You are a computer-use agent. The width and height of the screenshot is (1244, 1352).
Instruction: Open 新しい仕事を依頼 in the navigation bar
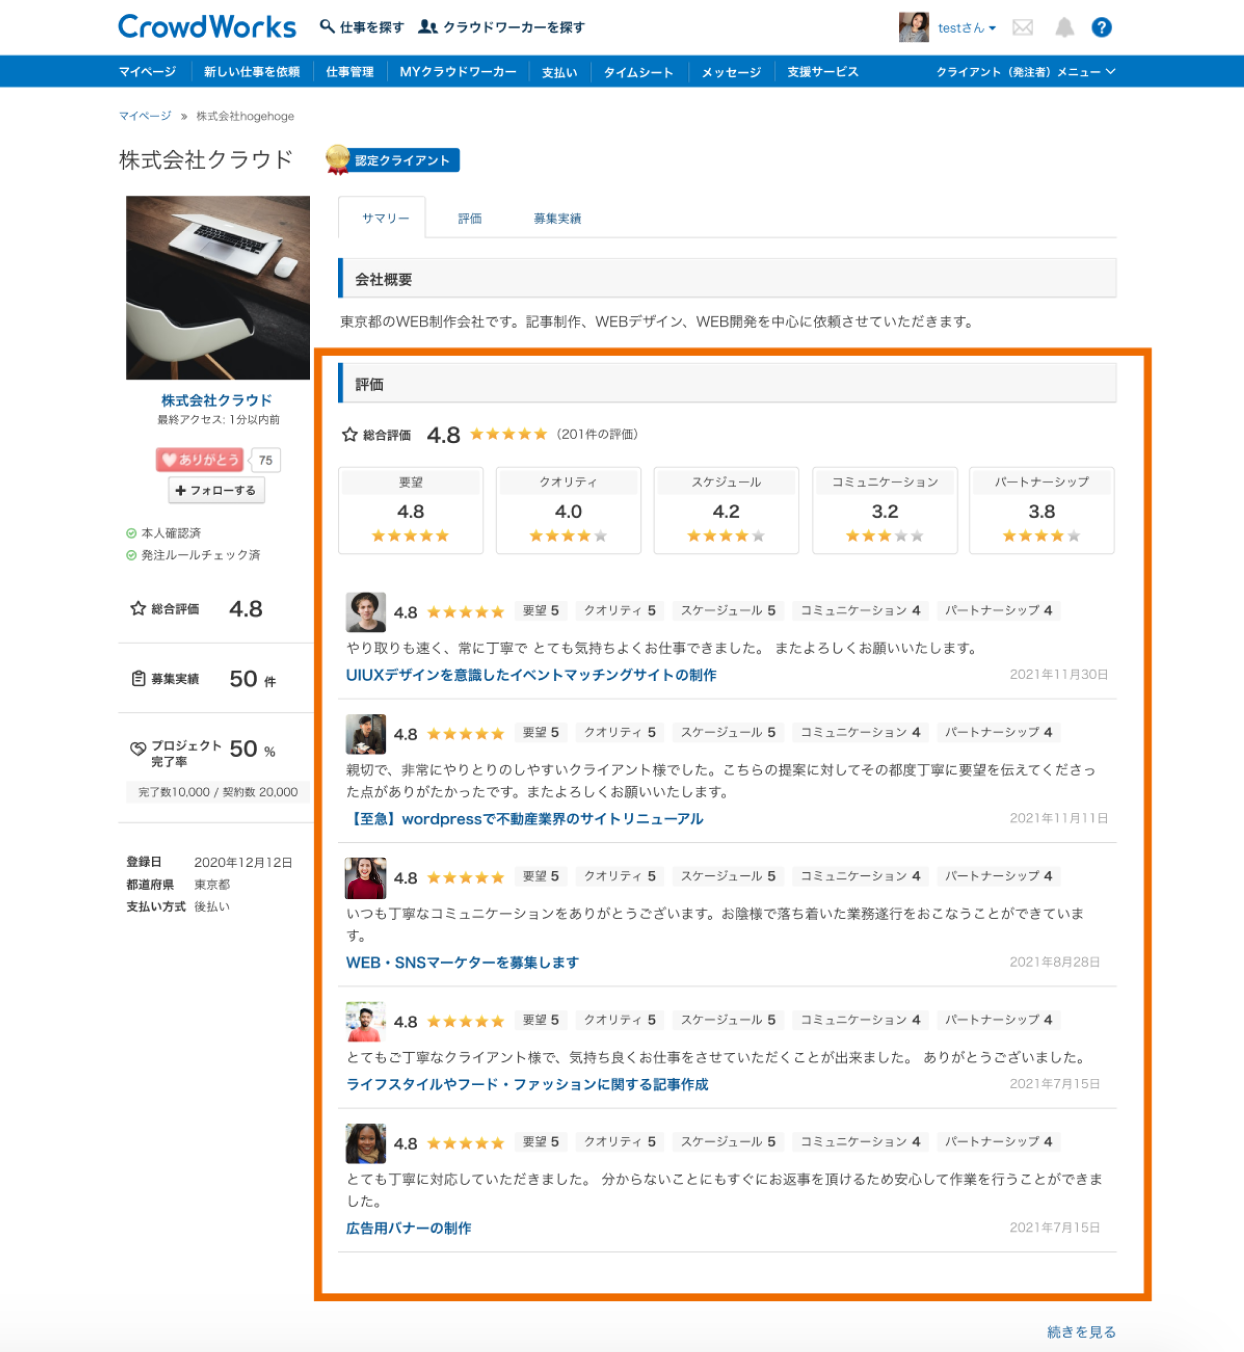point(251,72)
